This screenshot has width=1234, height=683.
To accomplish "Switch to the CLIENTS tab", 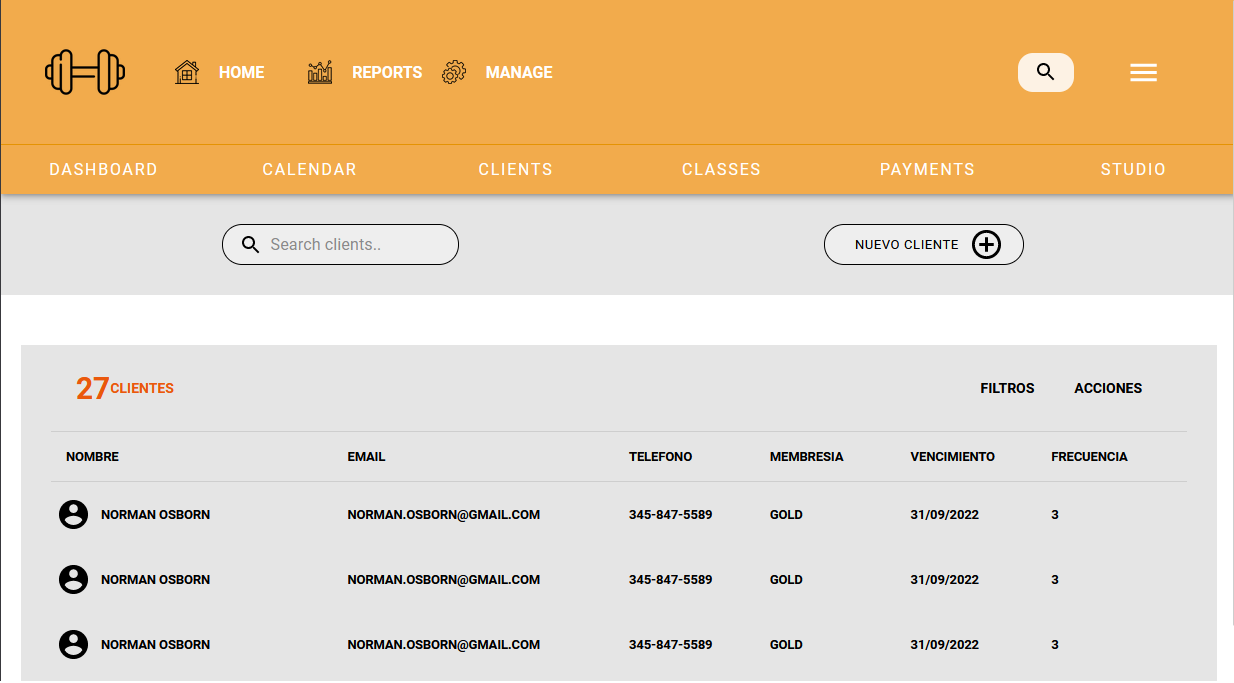I will coord(516,169).
